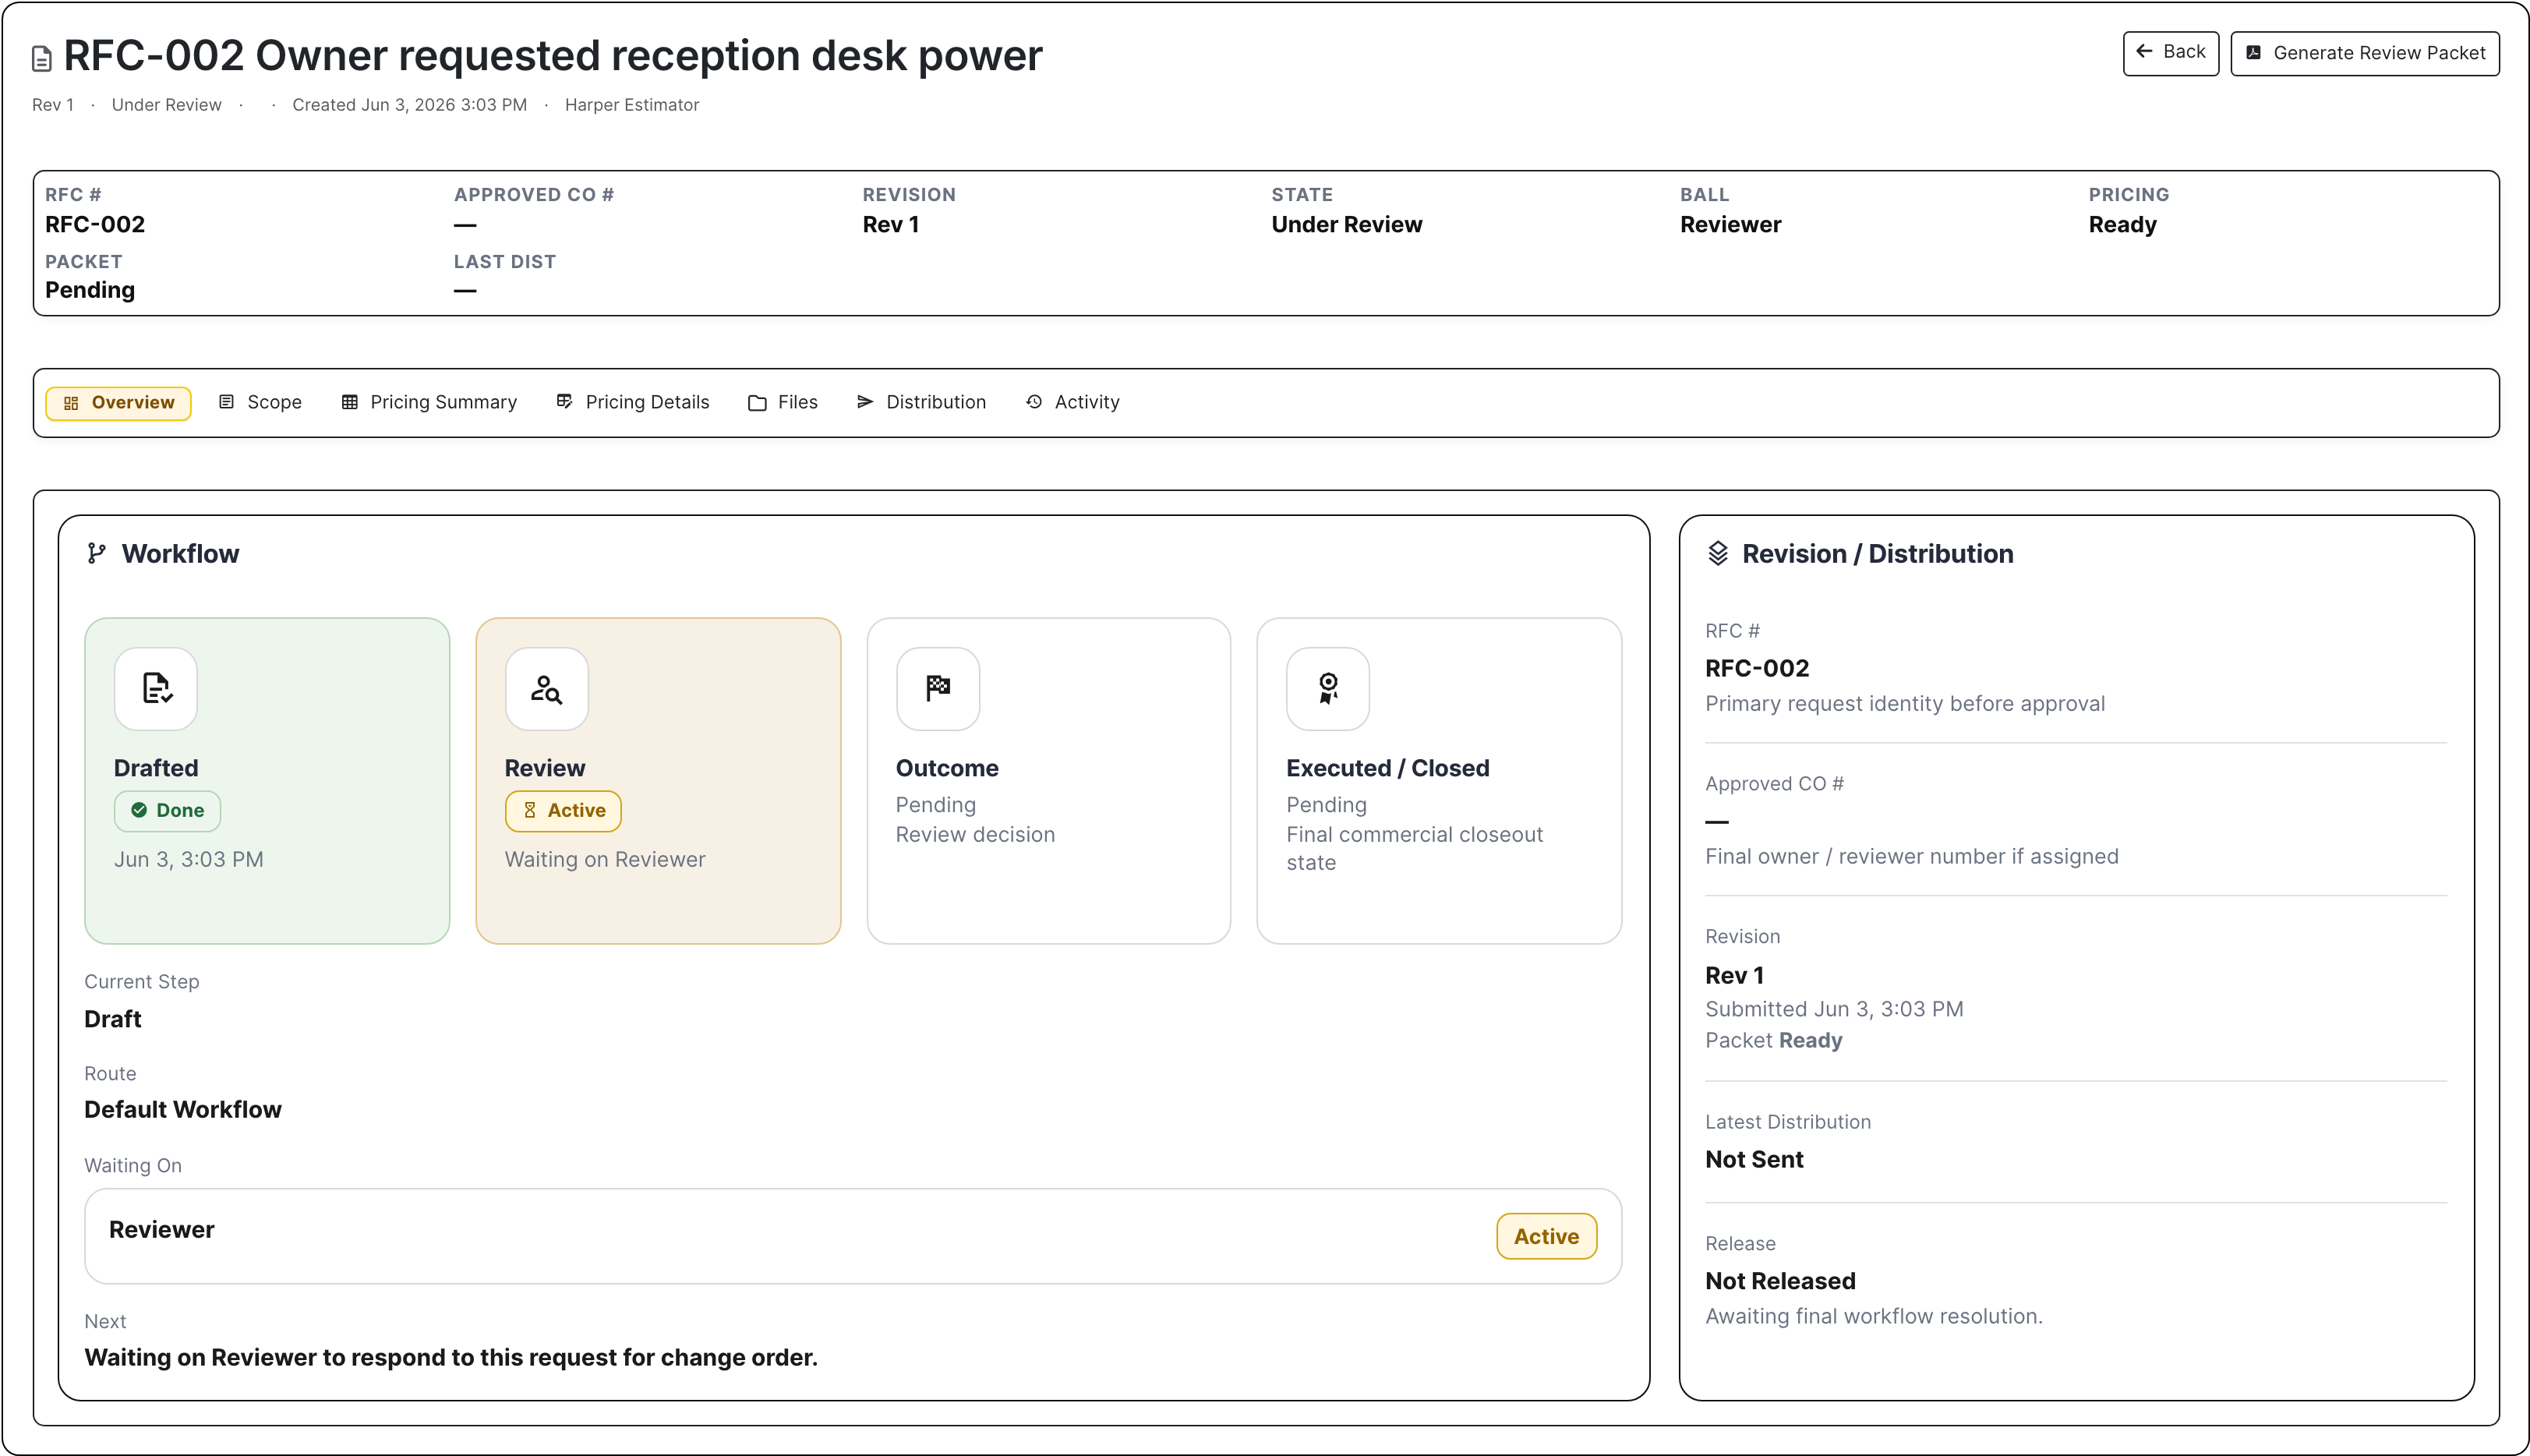
Task: Click 'Created Jun 3, 2026 3:03 PM' text
Action: point(409,105)
